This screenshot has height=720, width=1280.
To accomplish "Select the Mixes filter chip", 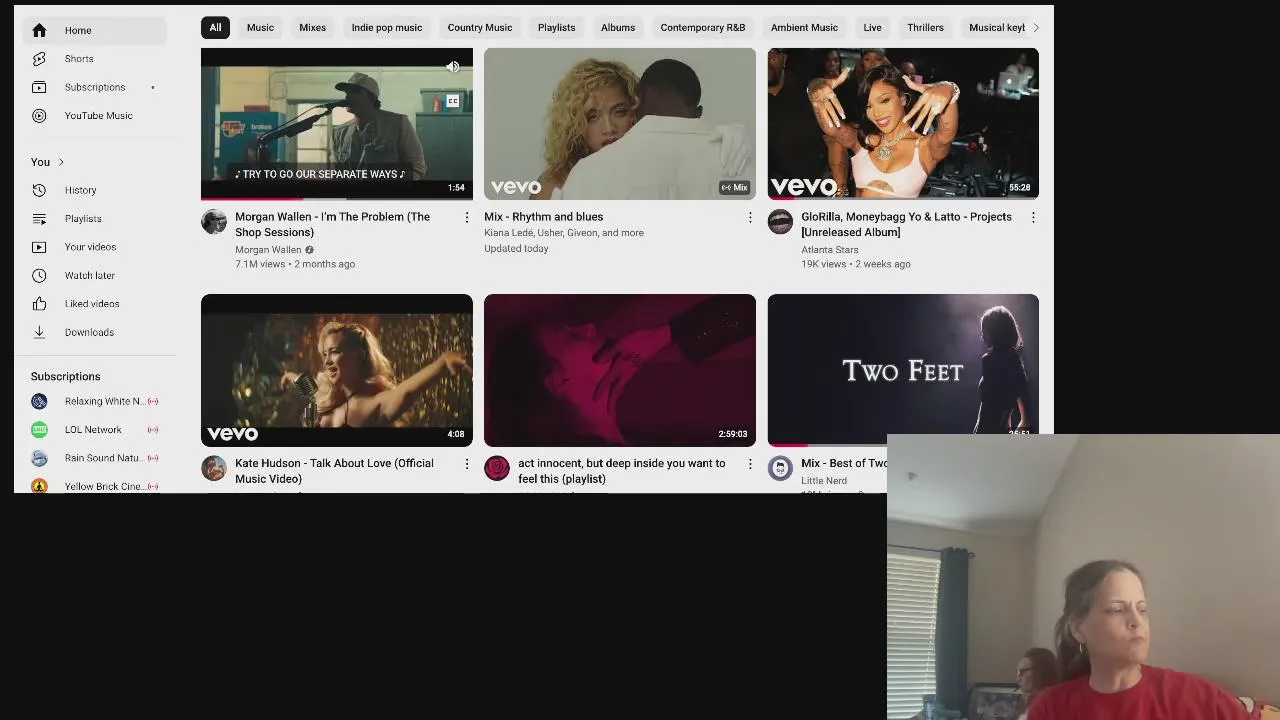I will tap(312, 28).
